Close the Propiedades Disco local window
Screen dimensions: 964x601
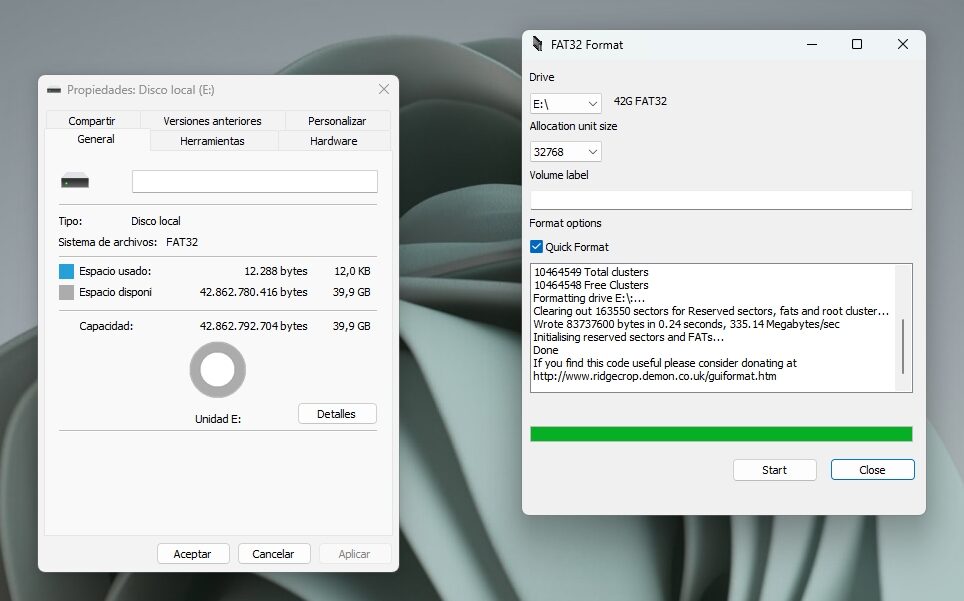point(384,90)
